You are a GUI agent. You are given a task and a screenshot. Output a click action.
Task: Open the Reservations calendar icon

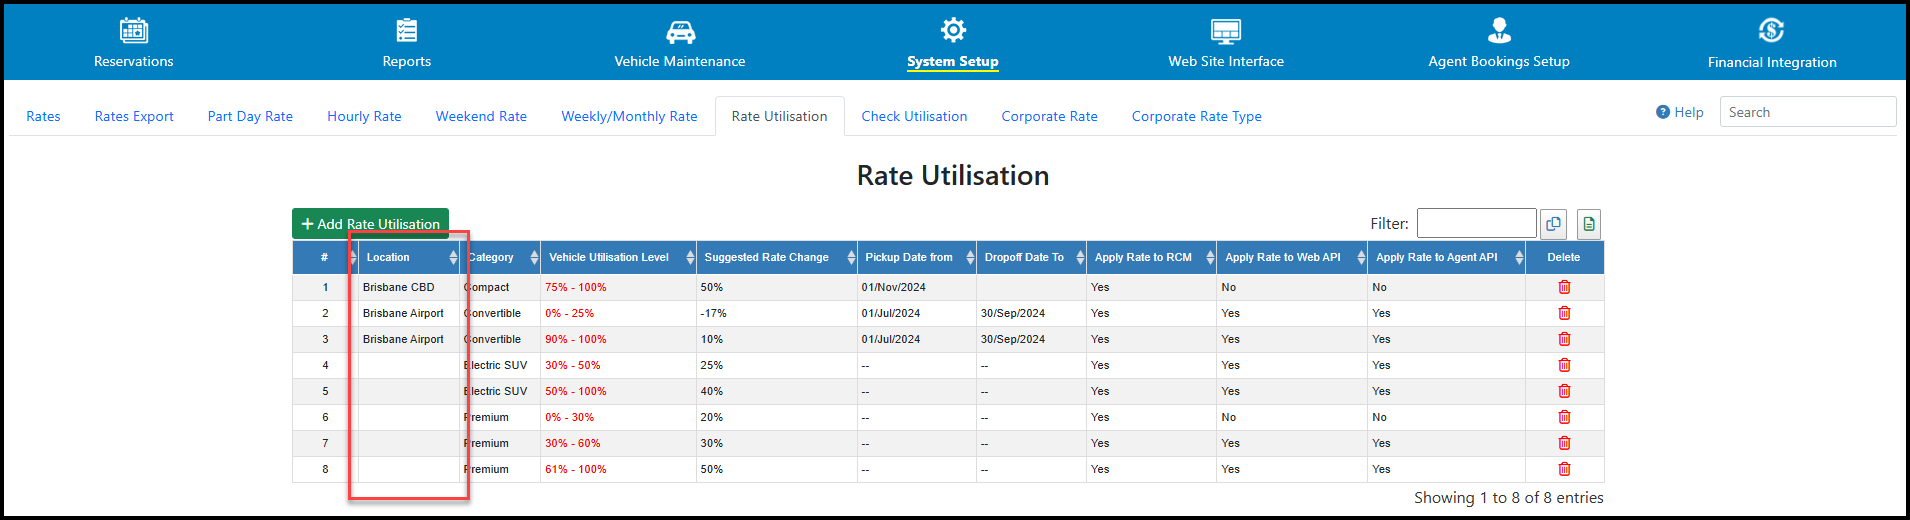(134, 30)
